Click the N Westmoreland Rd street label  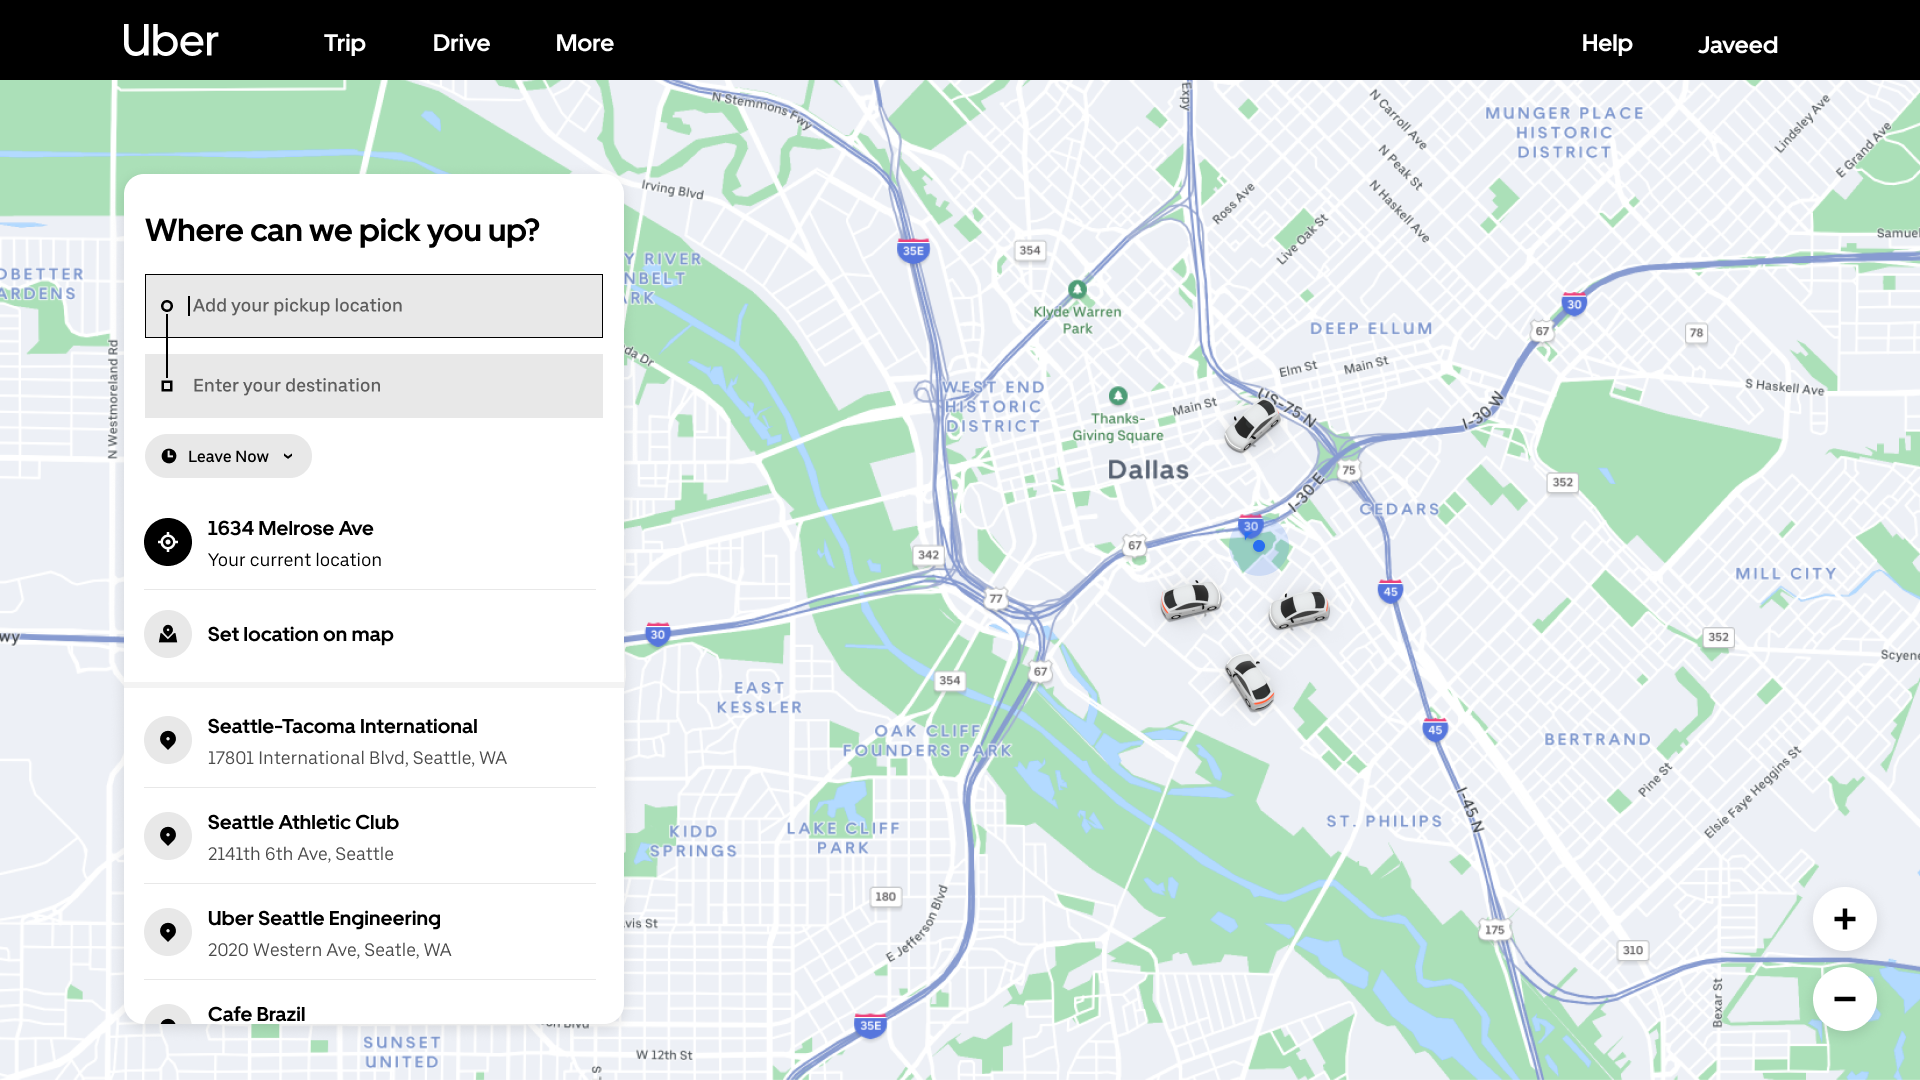113,400
